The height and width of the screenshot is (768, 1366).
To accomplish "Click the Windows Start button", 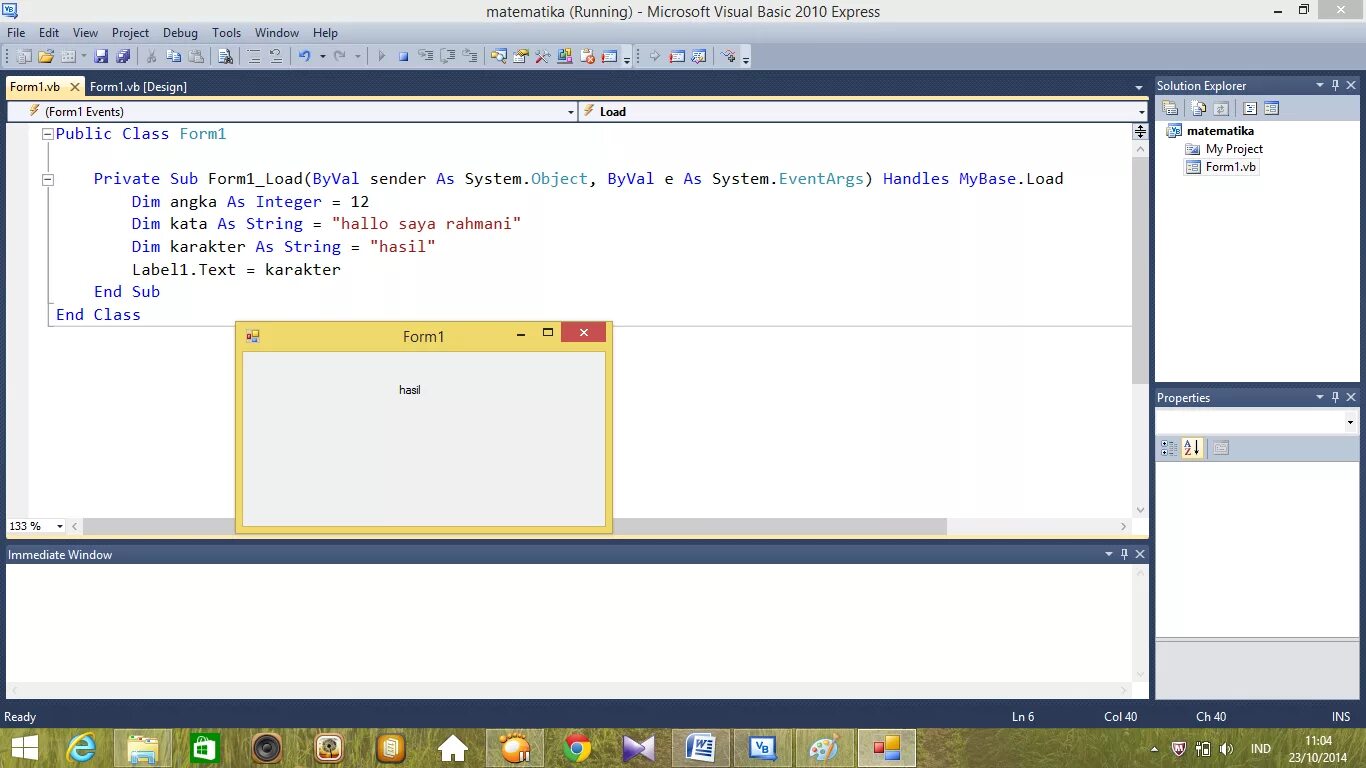I will point(25,748).
